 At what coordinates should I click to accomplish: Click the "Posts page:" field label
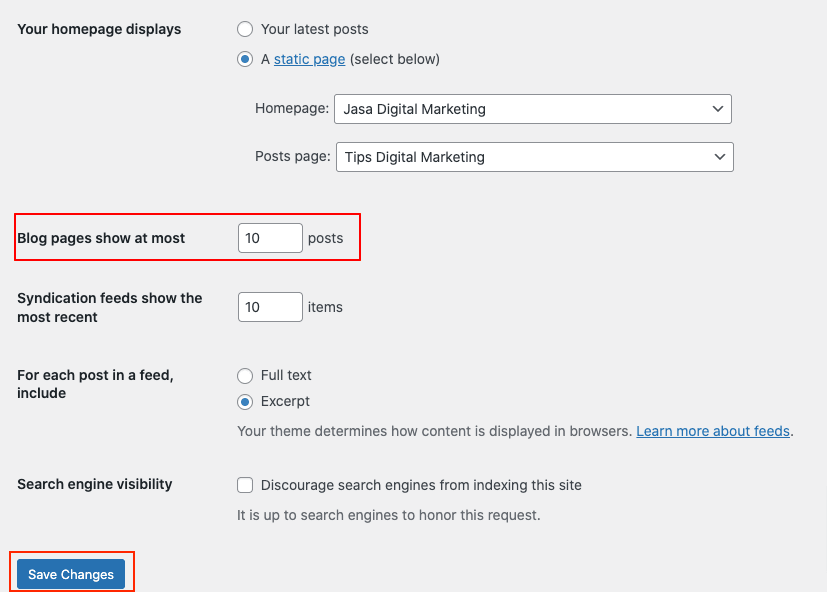click(293, 157)
